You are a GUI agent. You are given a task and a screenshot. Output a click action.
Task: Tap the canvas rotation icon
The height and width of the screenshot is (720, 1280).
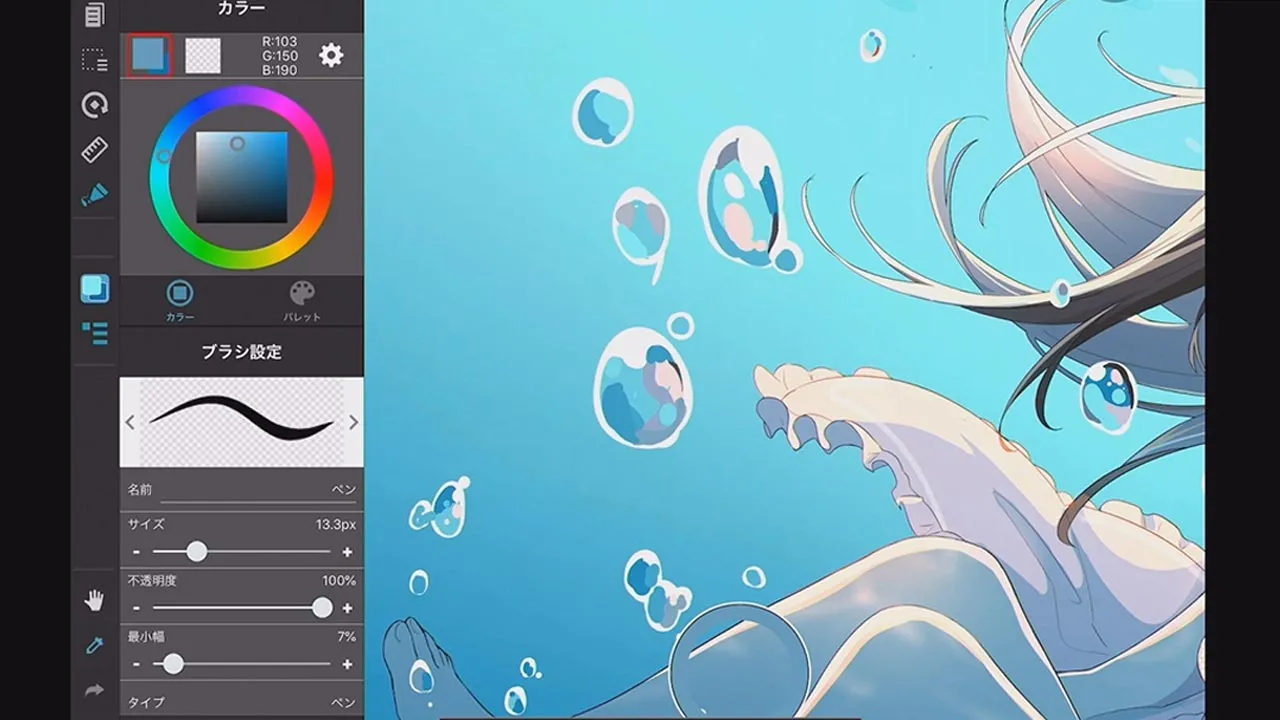point(94,105)
